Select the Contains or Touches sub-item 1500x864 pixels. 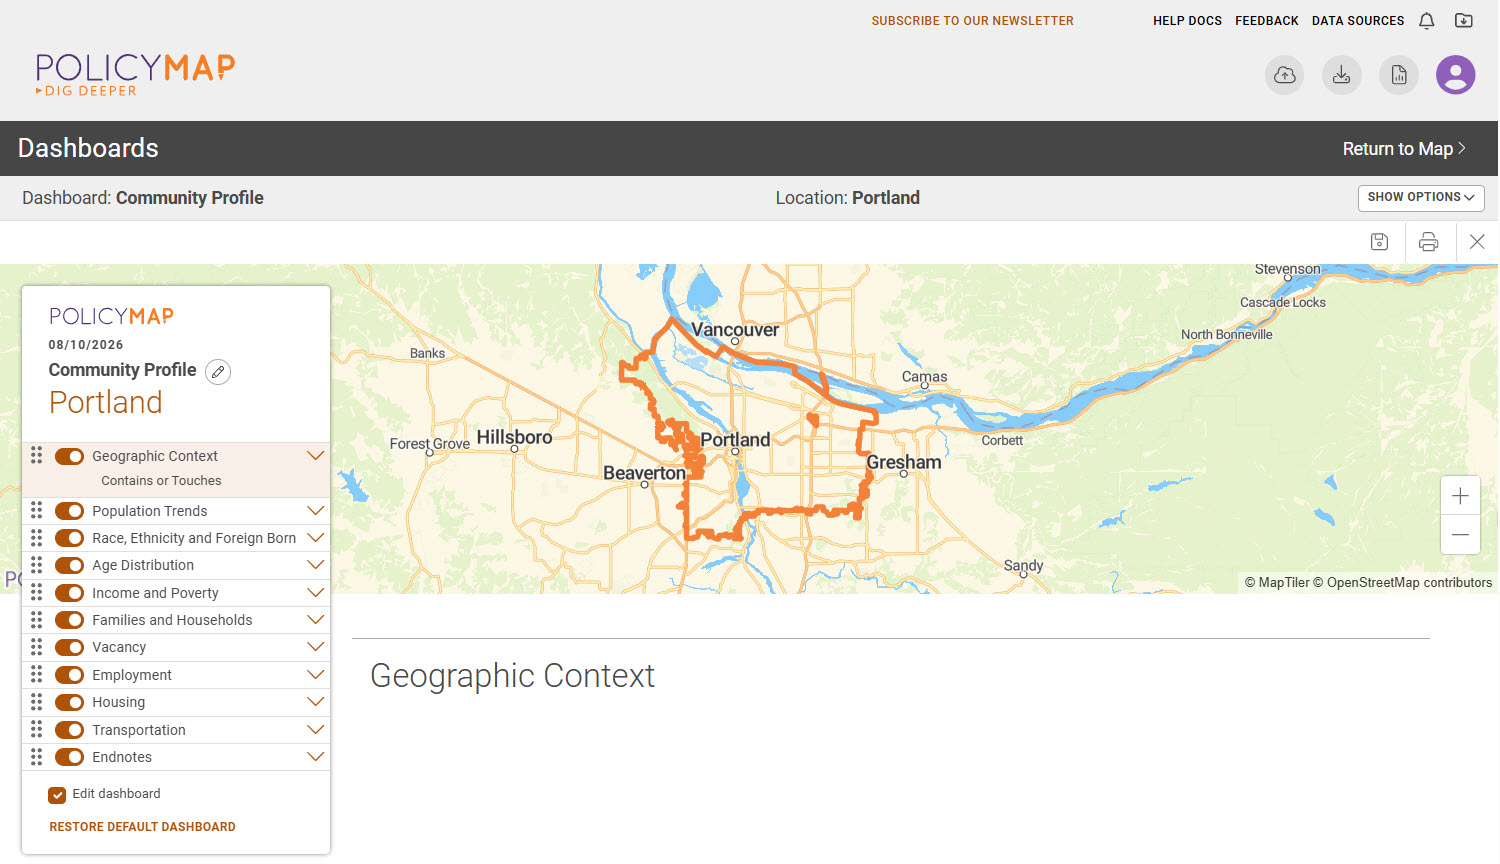pyautogui.click(x=161, y=481)
